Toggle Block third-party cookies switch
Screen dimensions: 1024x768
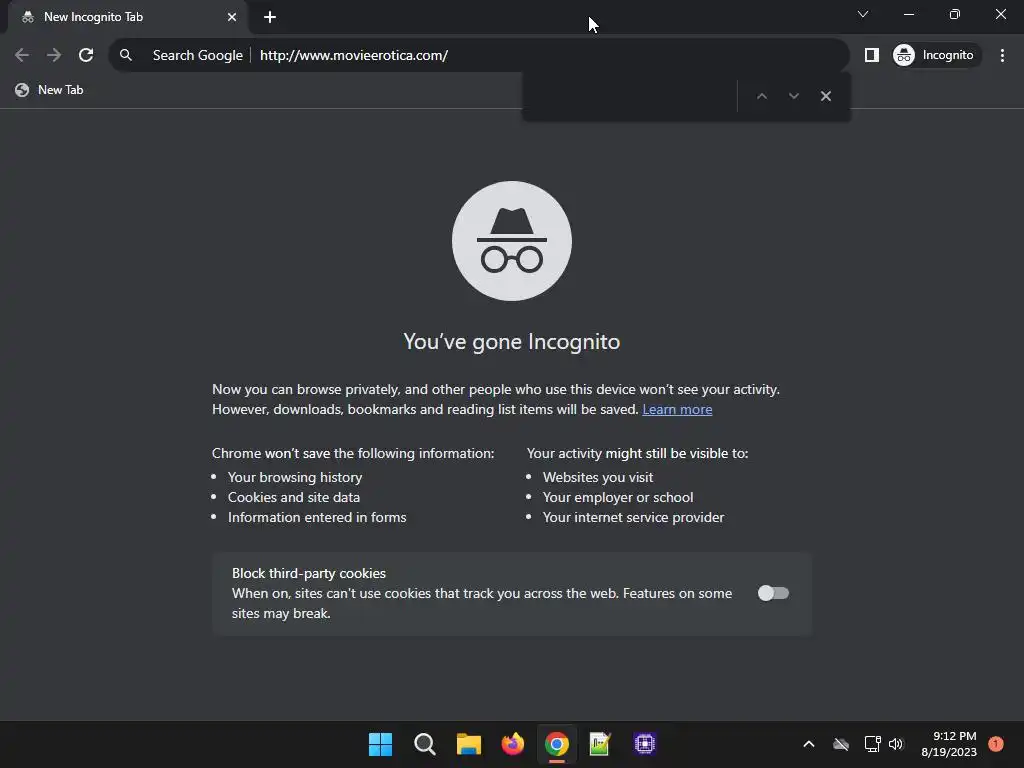point(773,593)
